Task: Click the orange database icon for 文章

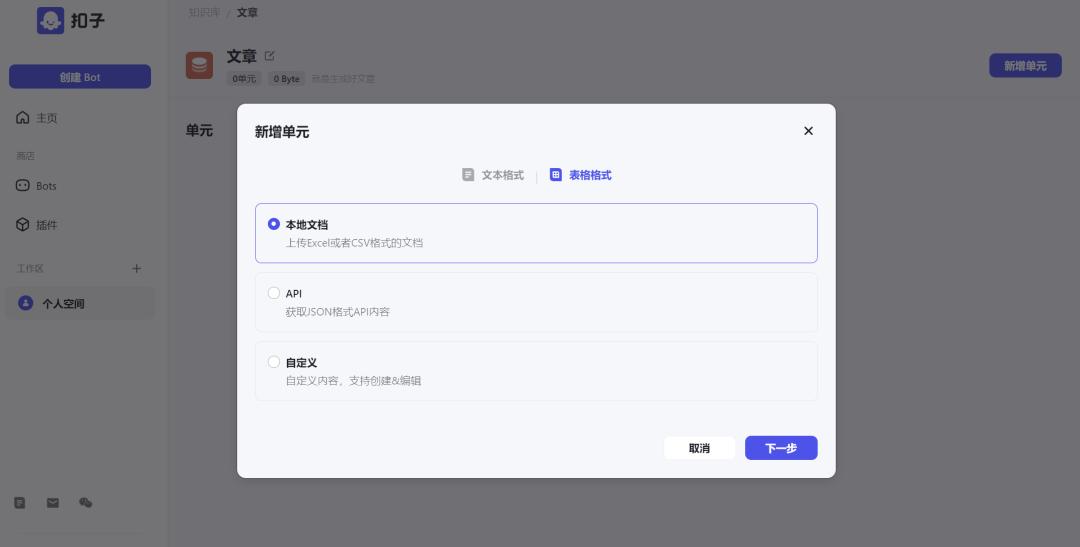Action: (x=200, y=65)
